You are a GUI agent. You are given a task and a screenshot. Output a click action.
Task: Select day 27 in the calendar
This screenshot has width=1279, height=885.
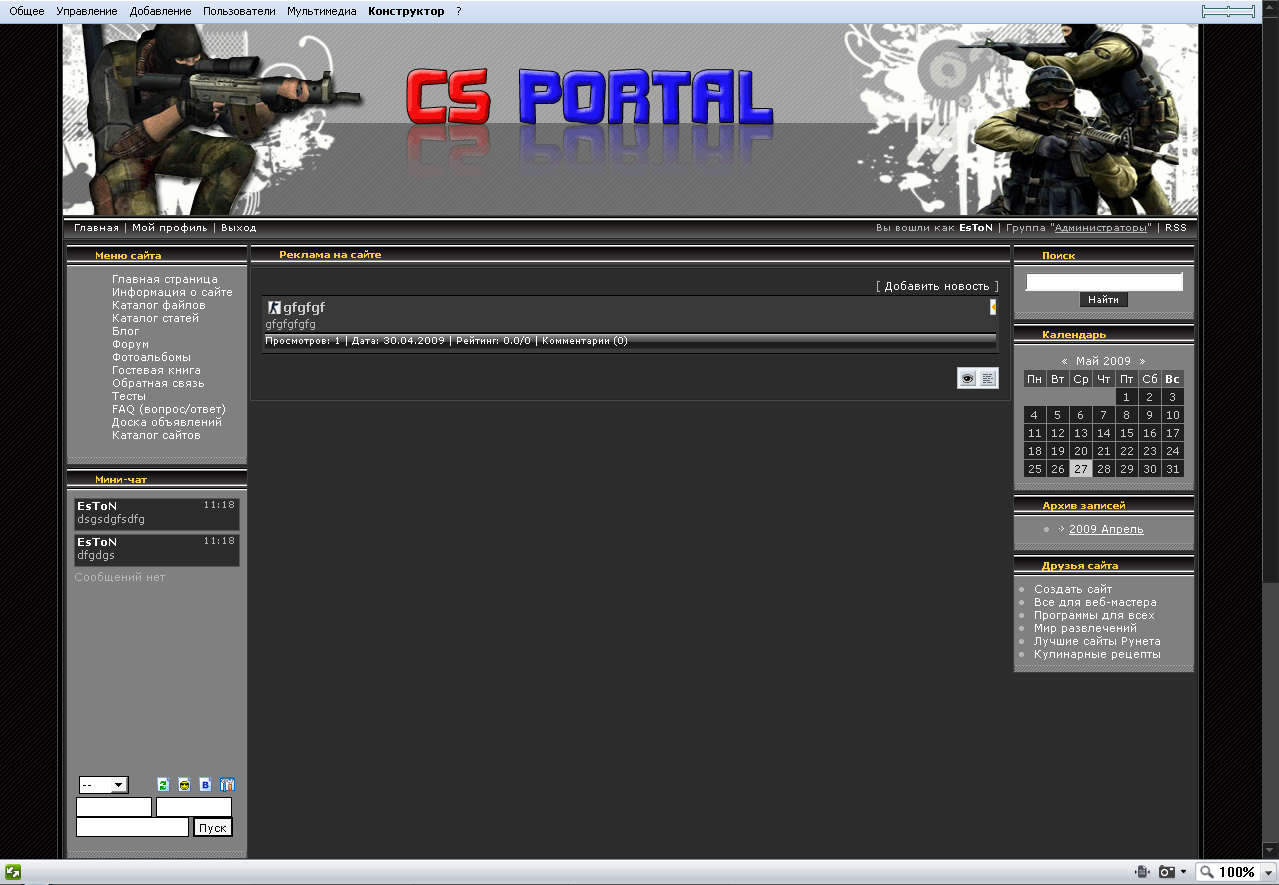(x=1080, y=469)
